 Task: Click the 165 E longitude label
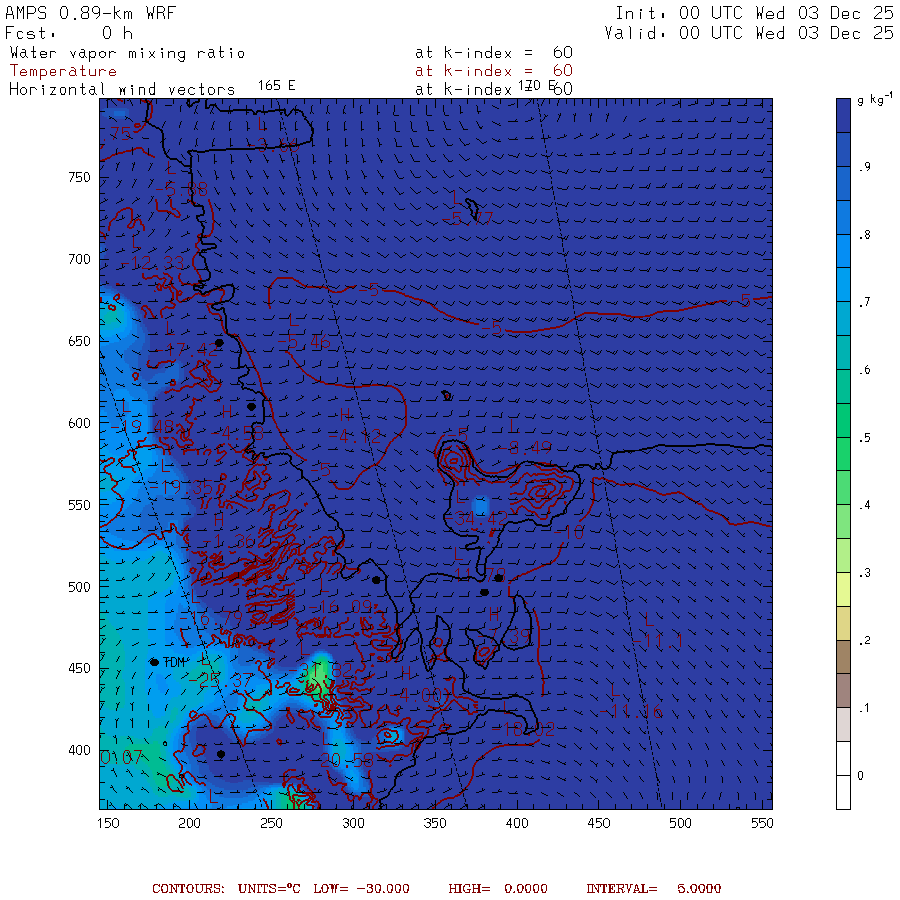click(276, 86)
